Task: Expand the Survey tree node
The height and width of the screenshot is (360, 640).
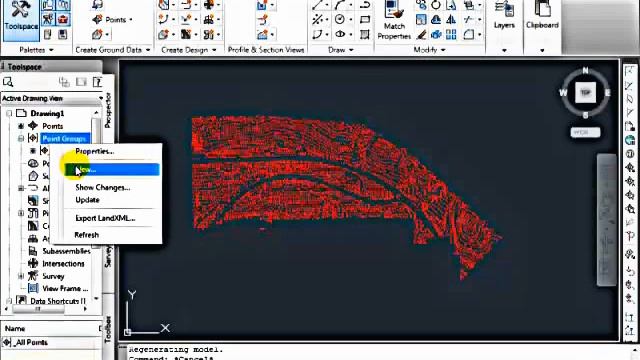Action: pos(21,276)
